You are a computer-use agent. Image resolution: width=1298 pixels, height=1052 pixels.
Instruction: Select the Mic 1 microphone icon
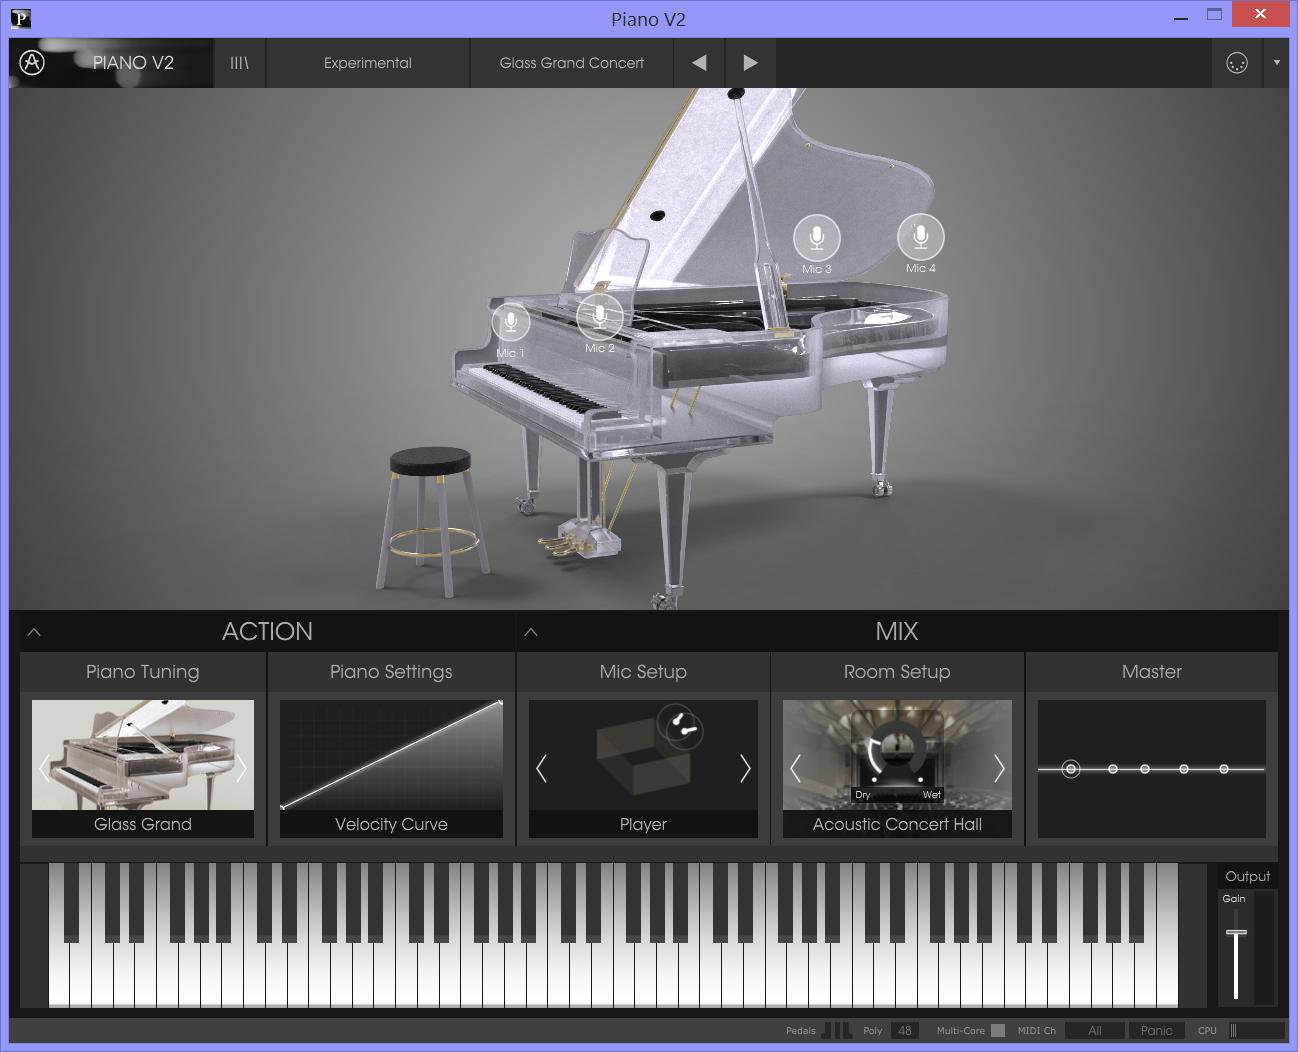(x=511, y=323)
